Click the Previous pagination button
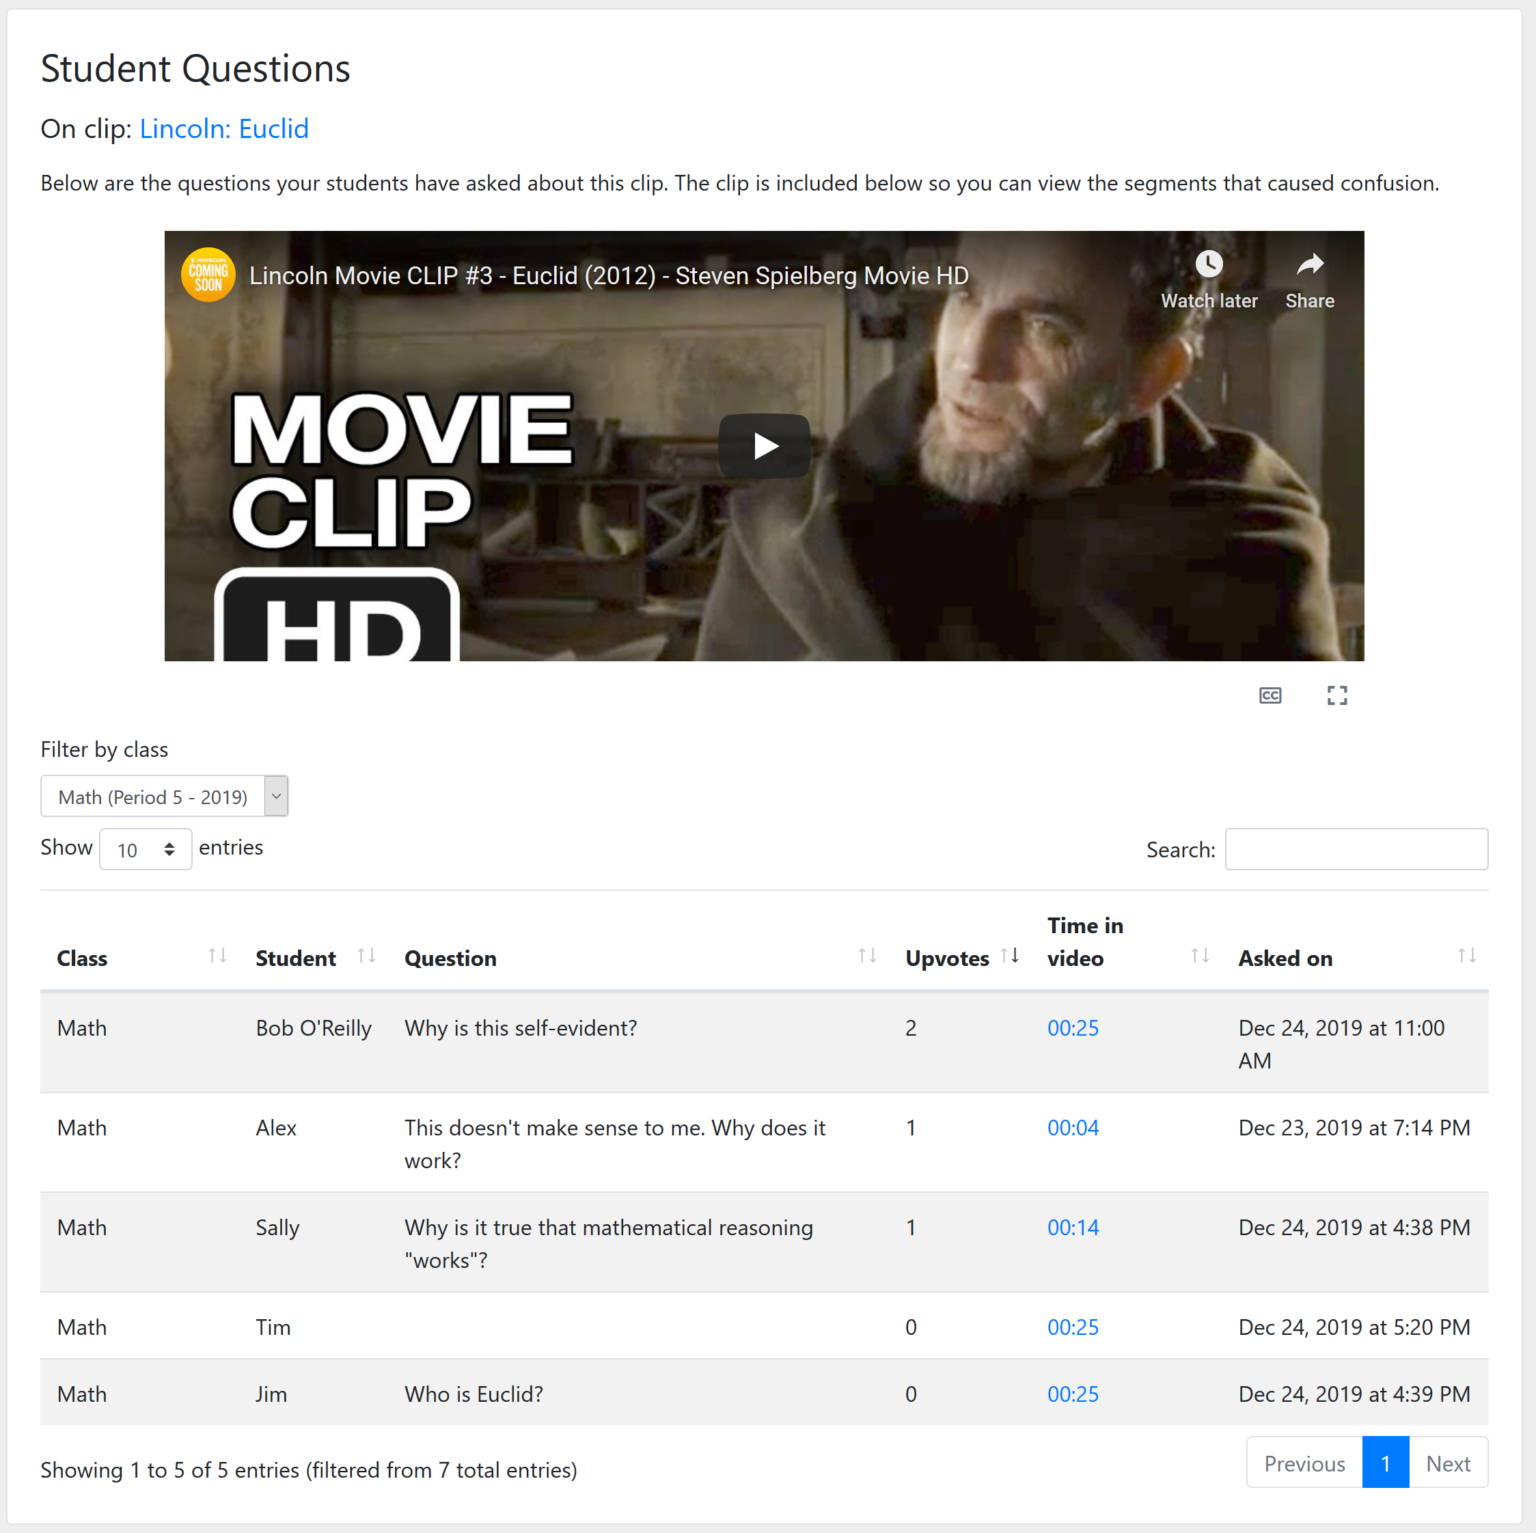The width and height of the screenshot is (1536, 1533). (x=1304, y=1462)
